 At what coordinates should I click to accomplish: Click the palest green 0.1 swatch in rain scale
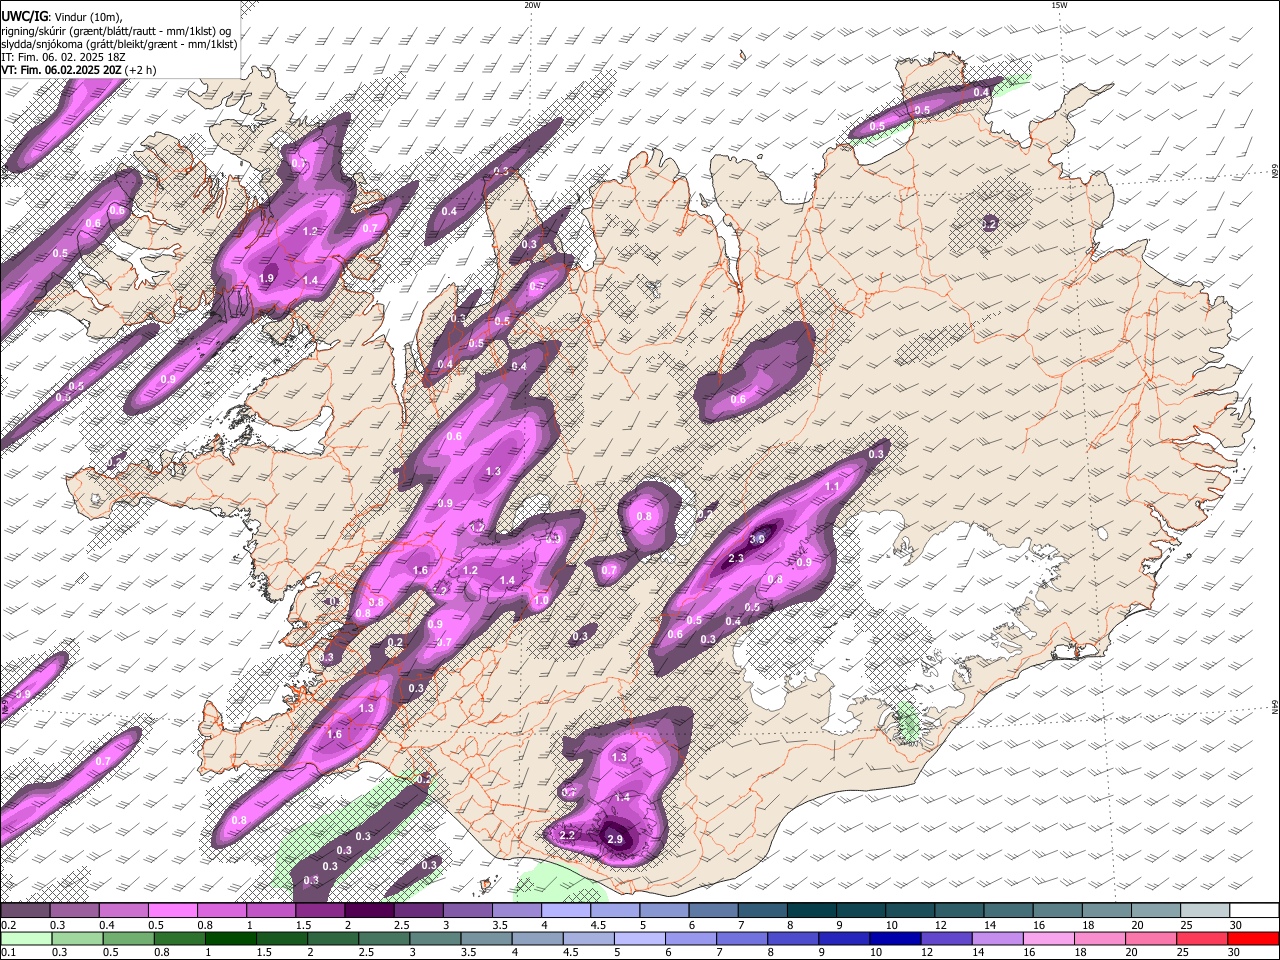[26, 938]
